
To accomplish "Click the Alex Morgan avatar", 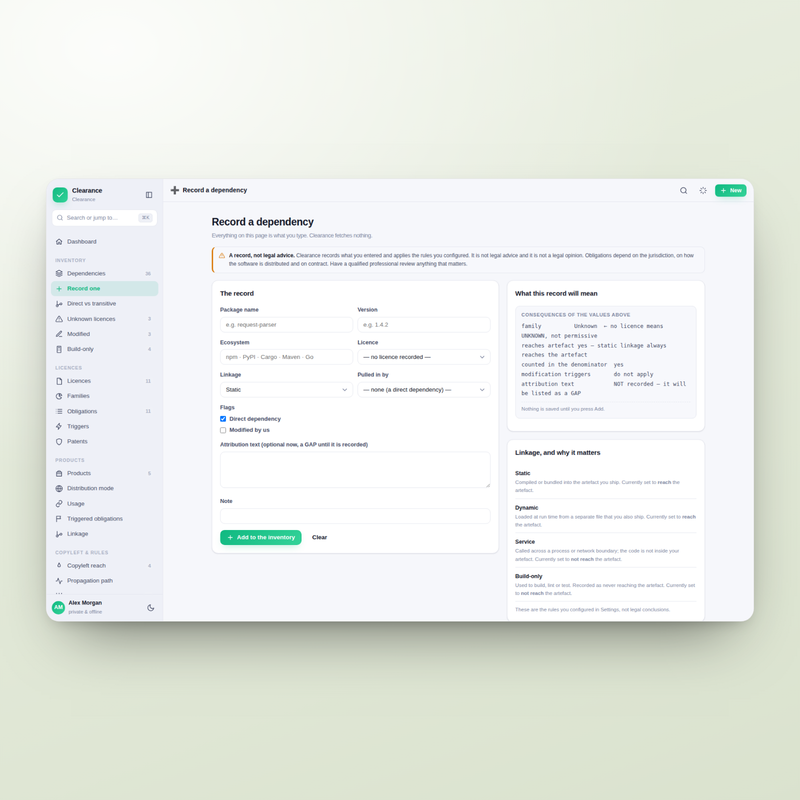I will point(59,607).
